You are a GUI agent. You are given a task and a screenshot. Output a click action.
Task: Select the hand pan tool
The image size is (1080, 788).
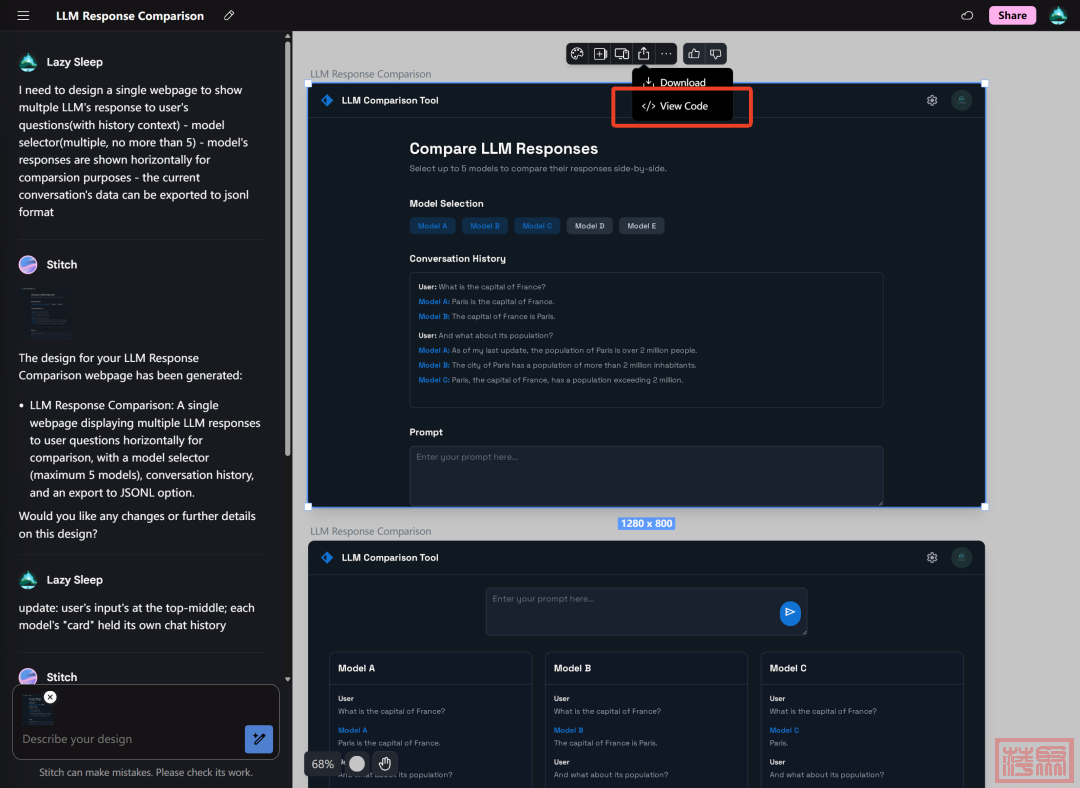(x=384, y=763)
